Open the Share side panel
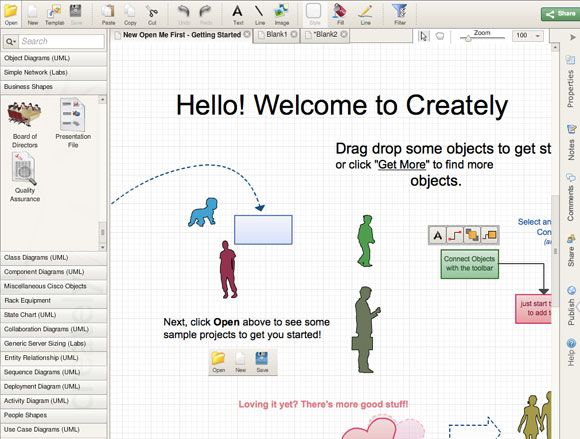The image size is (580, 439). [x=571, y=250]
